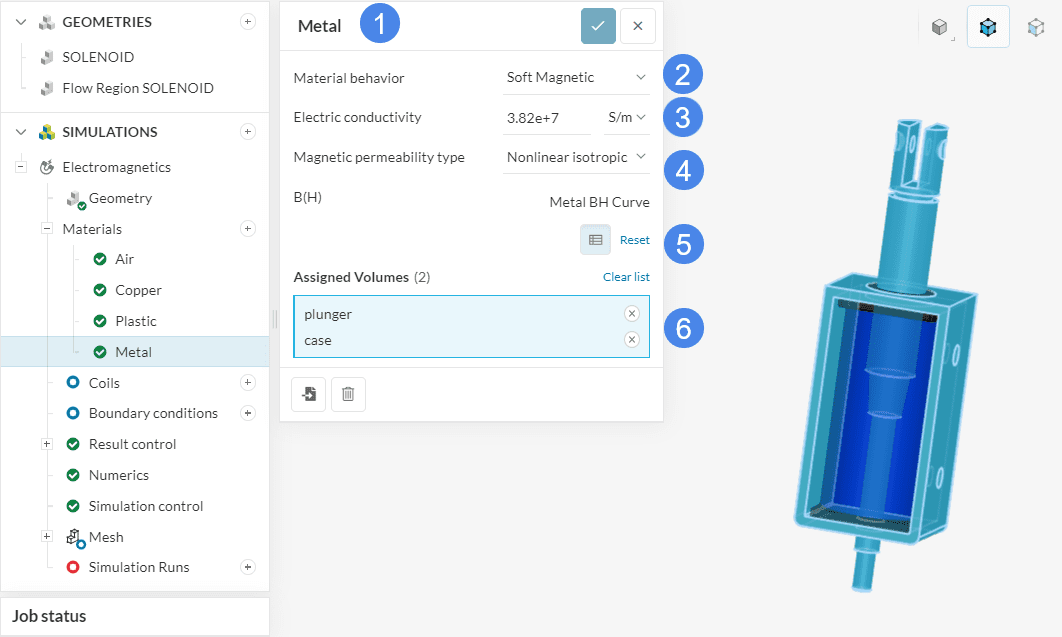The width and height of the screenshot is (1062, 637).
Task: Add a new geometry with plus icon
Action: pos(248,22)
